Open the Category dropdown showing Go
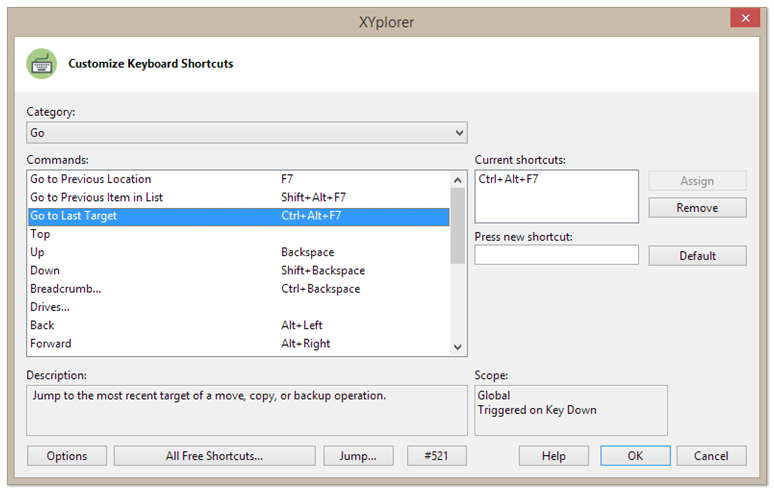The image size is (774, 492). point(246,133)
